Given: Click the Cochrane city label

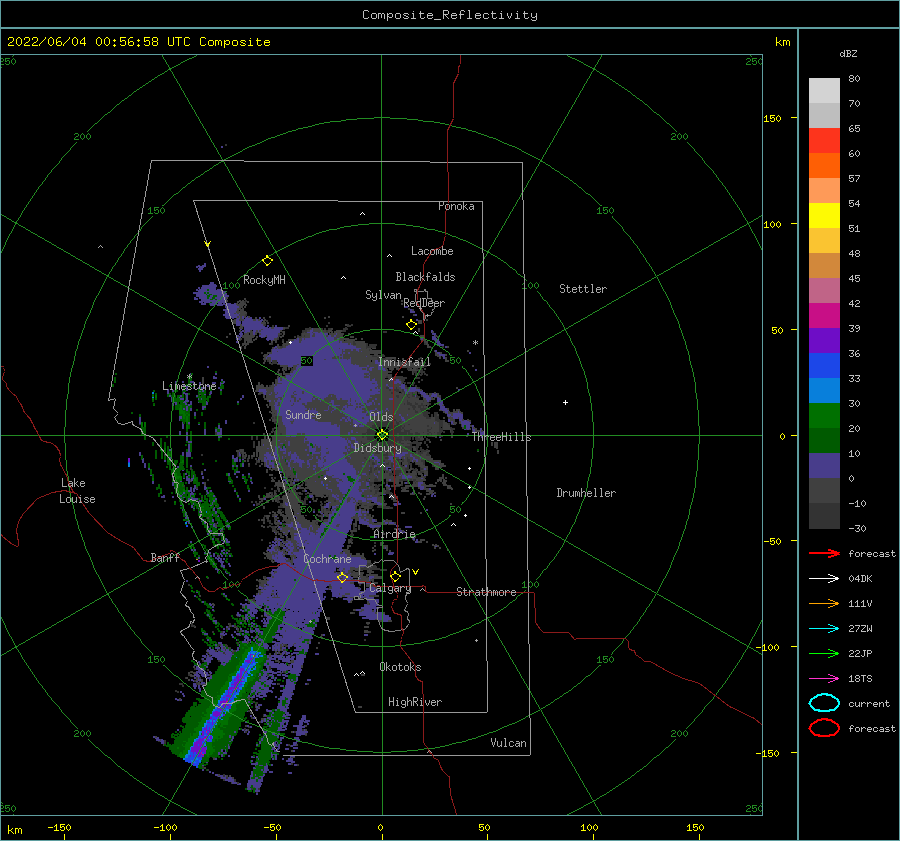Looking at the screenshot, I should coord(327,559).
